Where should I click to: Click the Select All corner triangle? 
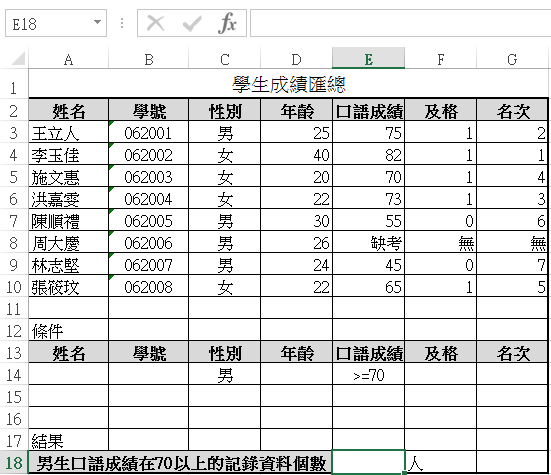(x=18, y=58)
